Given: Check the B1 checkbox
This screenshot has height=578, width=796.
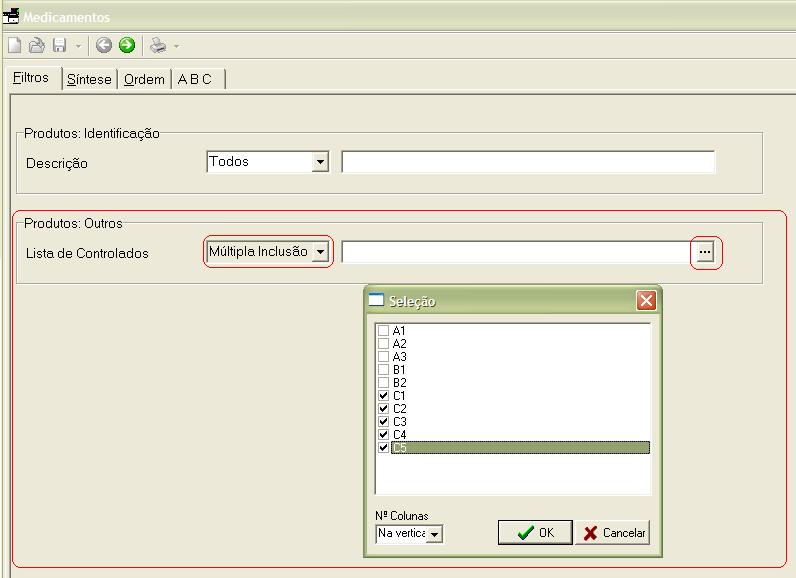Looking at the screenshot, I should click(383, 369).
